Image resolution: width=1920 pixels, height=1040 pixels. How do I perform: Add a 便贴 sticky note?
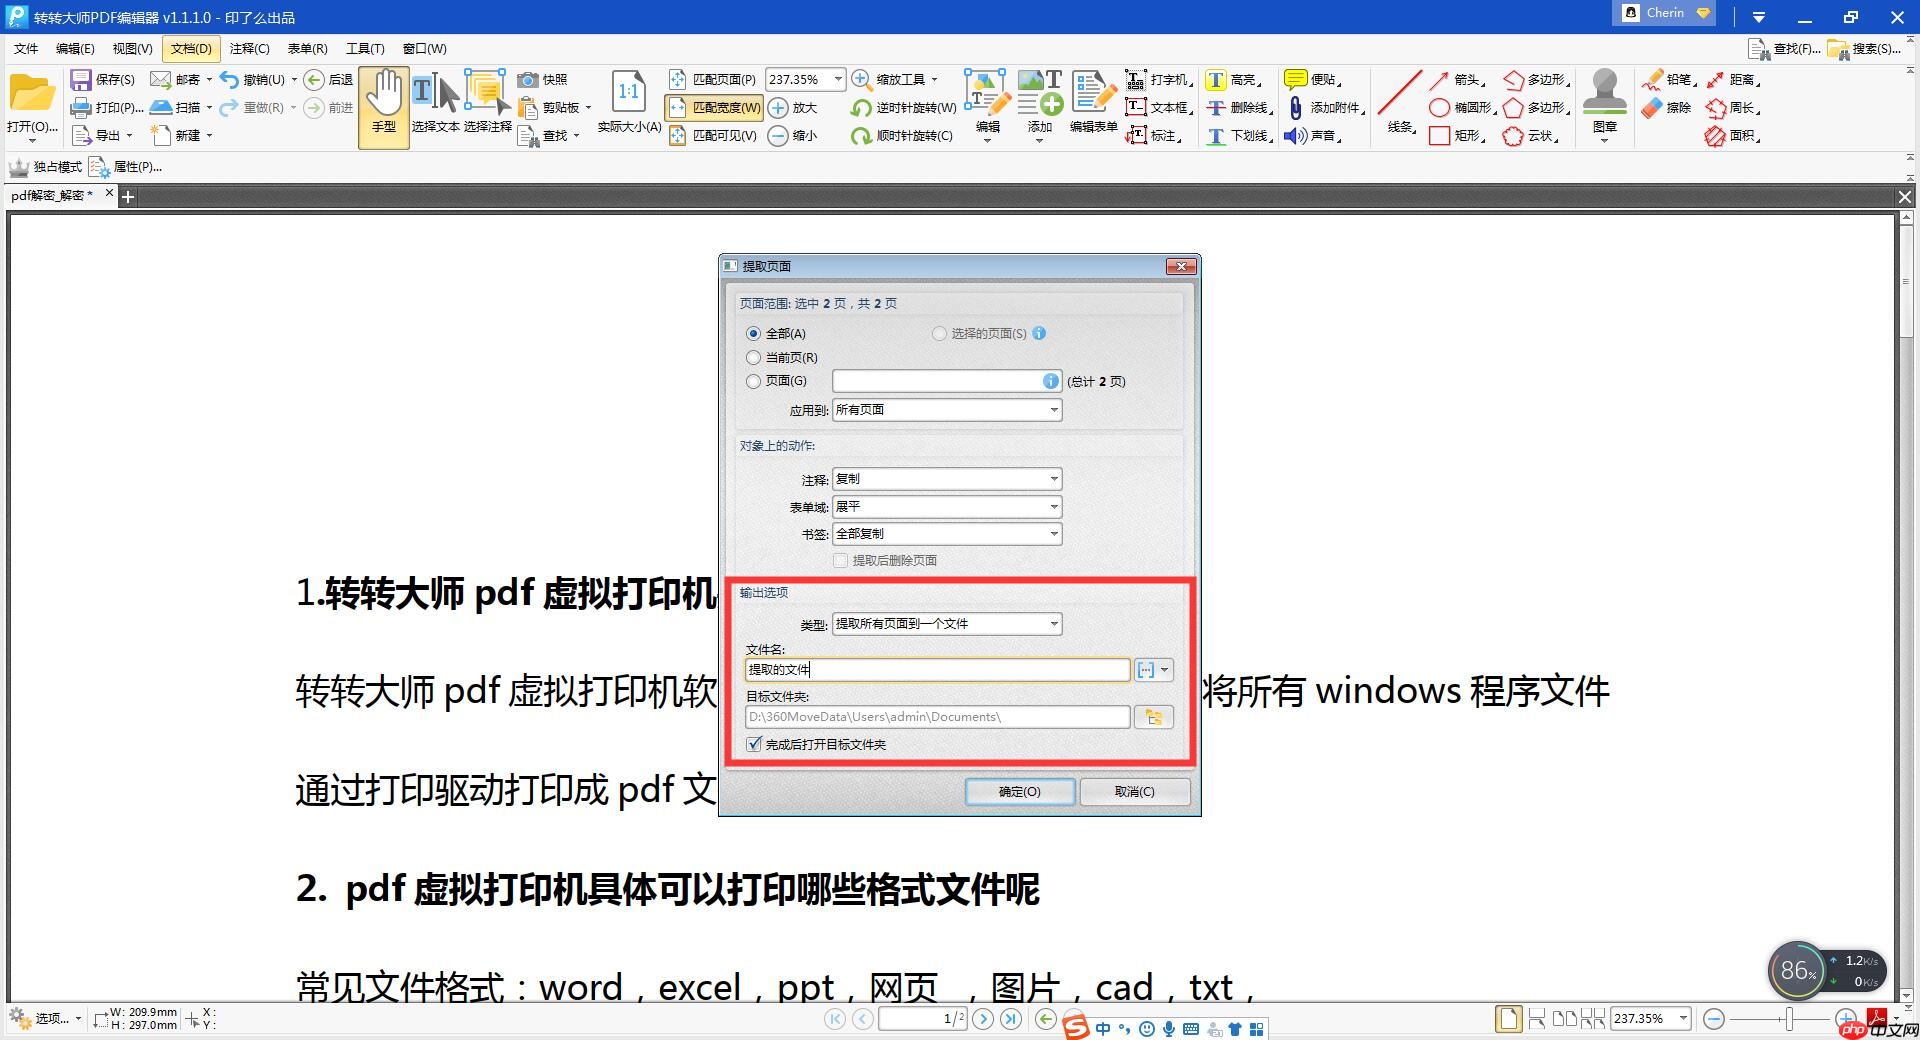pos(1313,79)
